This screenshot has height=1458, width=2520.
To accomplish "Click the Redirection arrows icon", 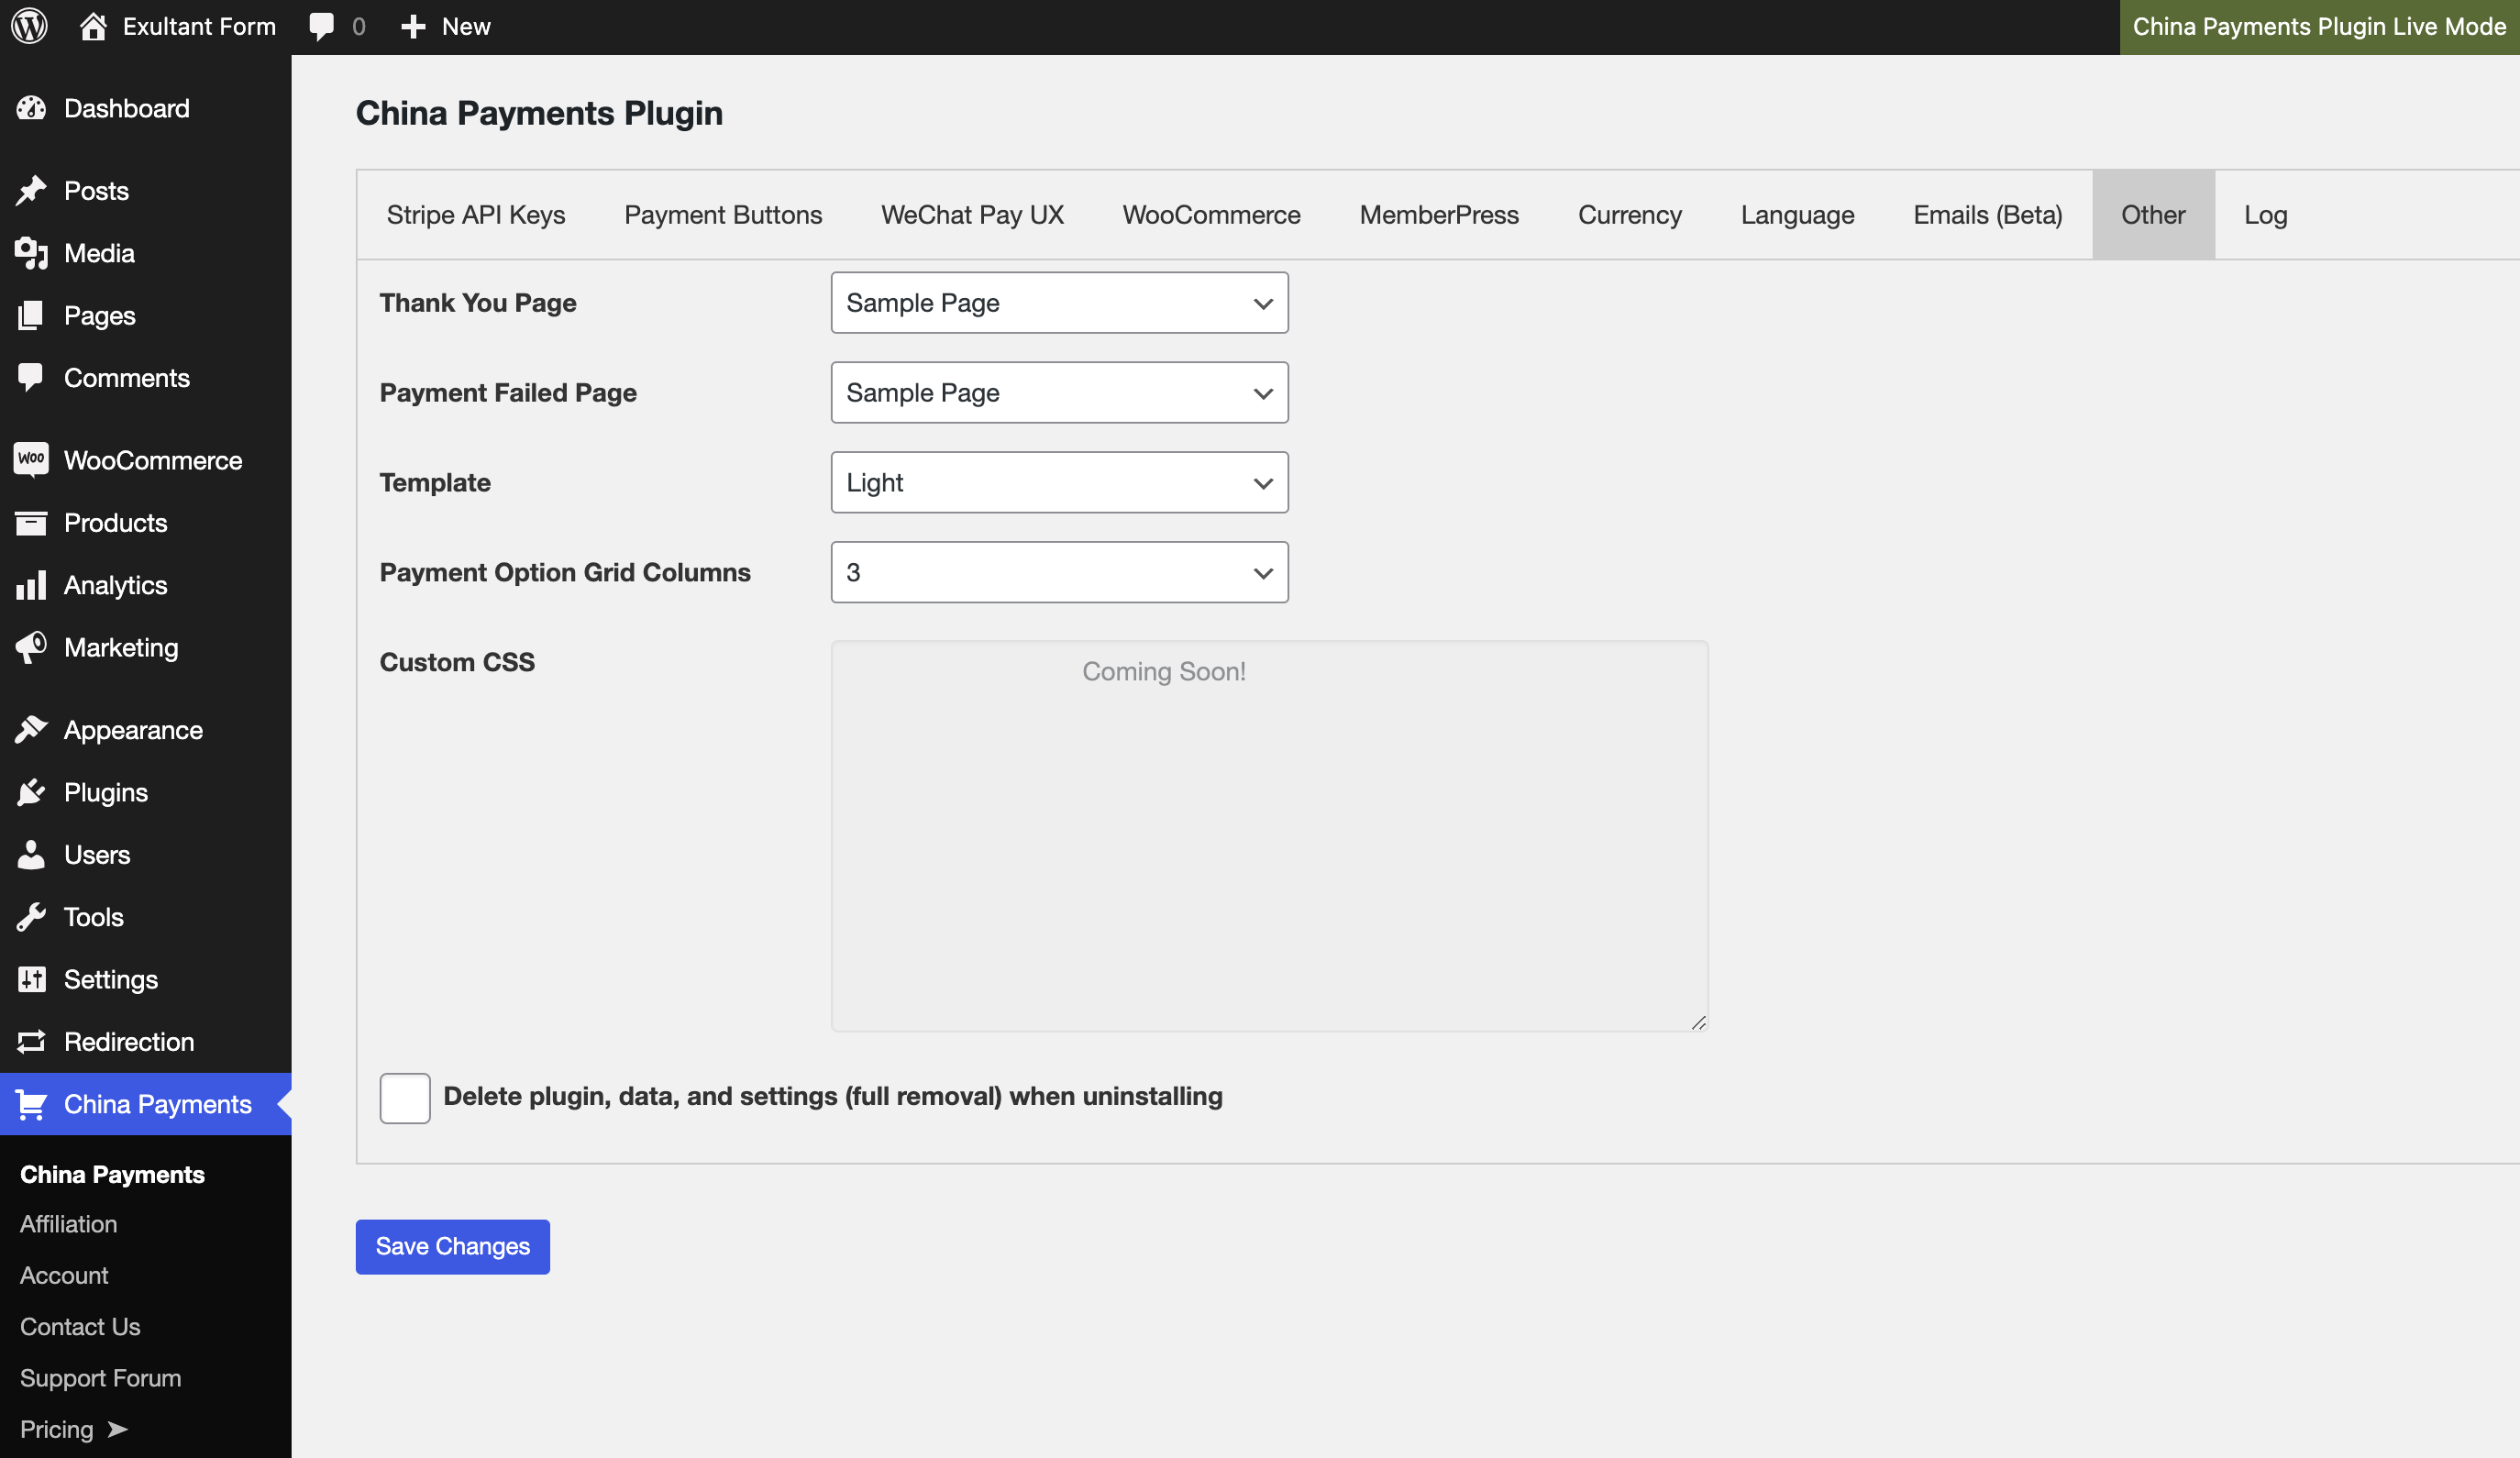I will [31, 1041].
